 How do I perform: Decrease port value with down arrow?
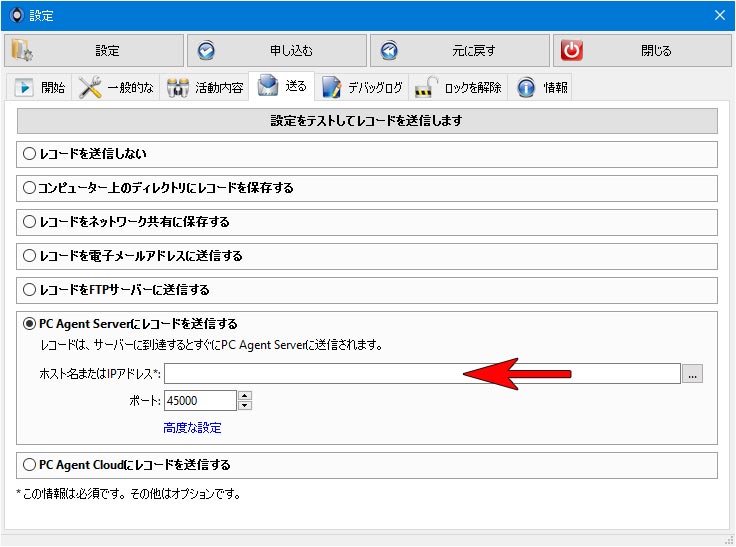point(245,405)
